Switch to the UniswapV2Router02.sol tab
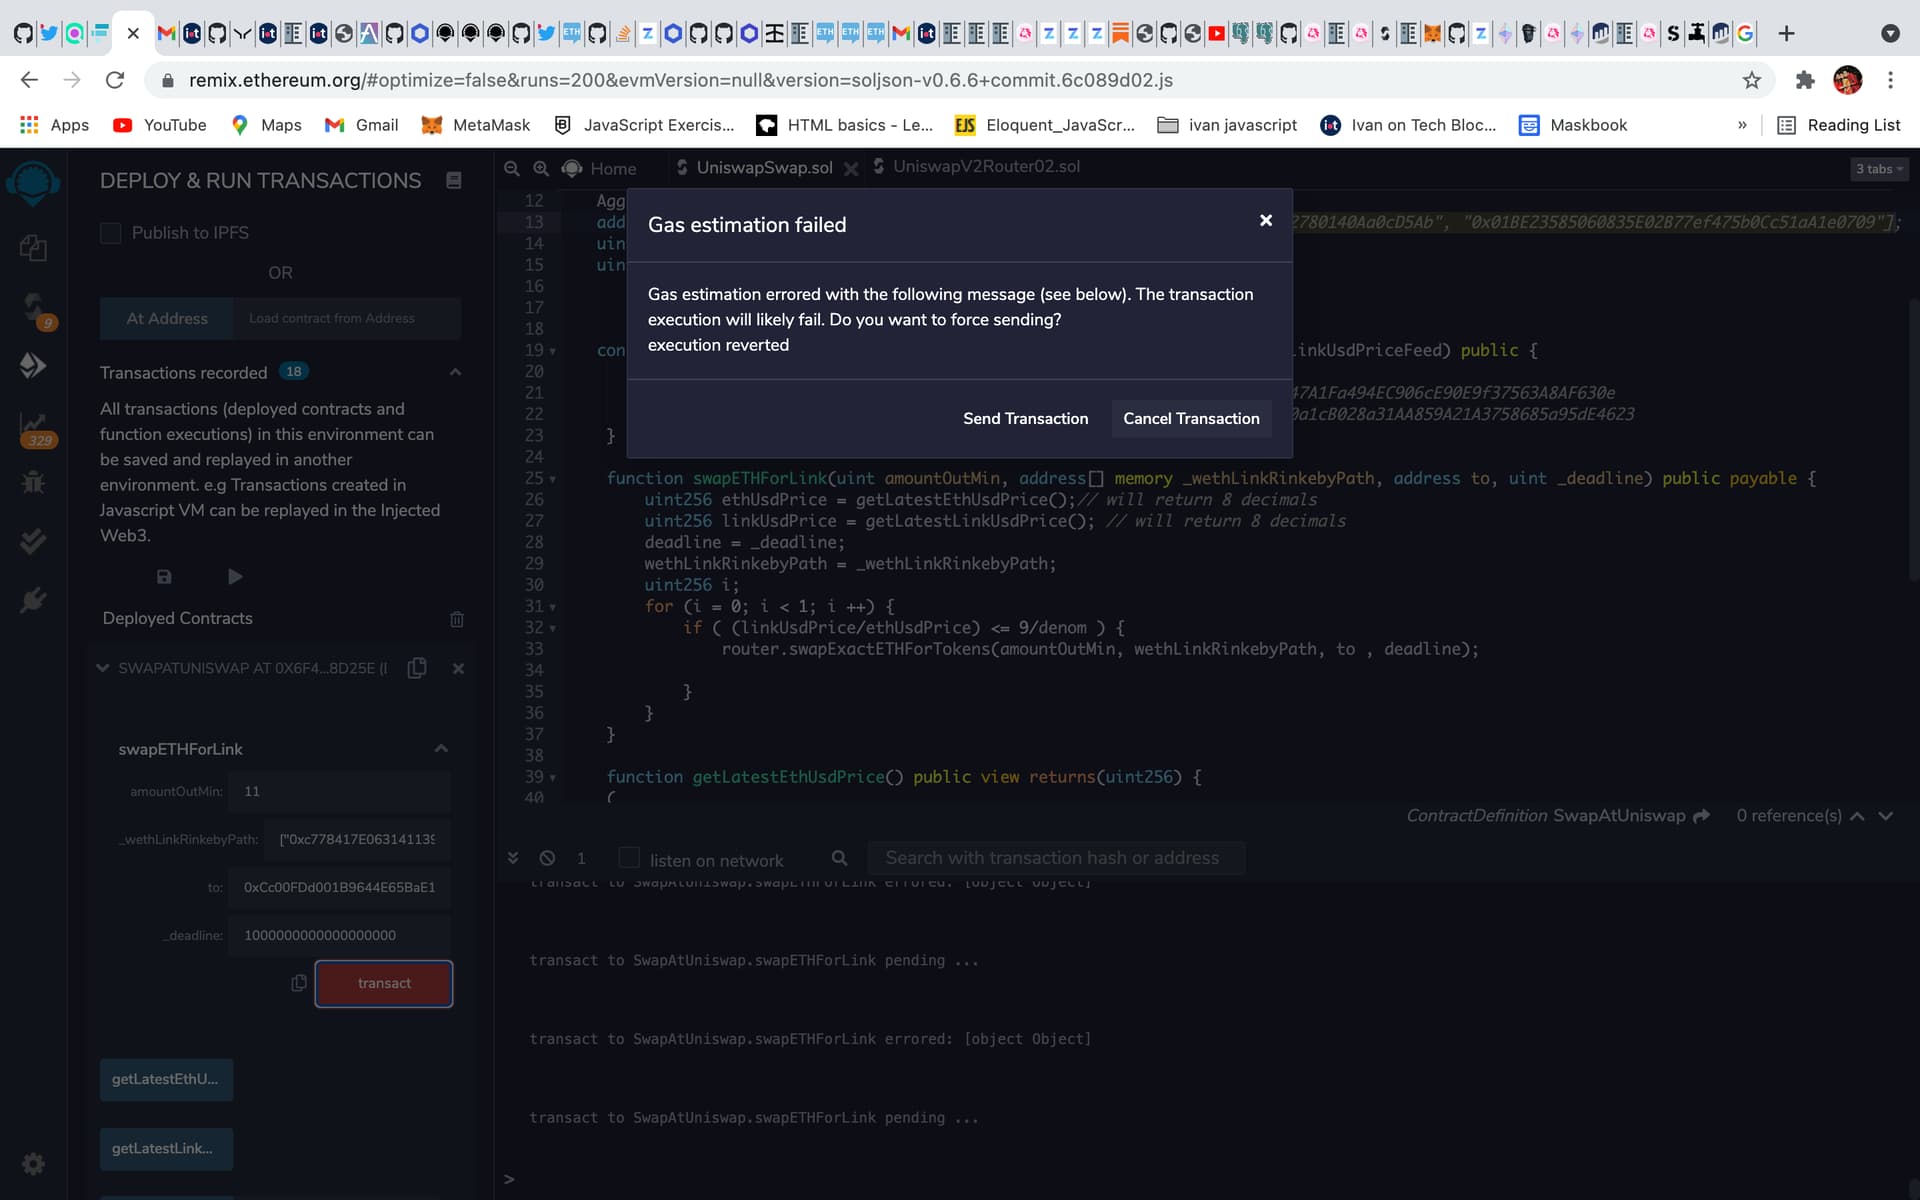Viewport: 1920px width, 1200px height. coord(985,167)
